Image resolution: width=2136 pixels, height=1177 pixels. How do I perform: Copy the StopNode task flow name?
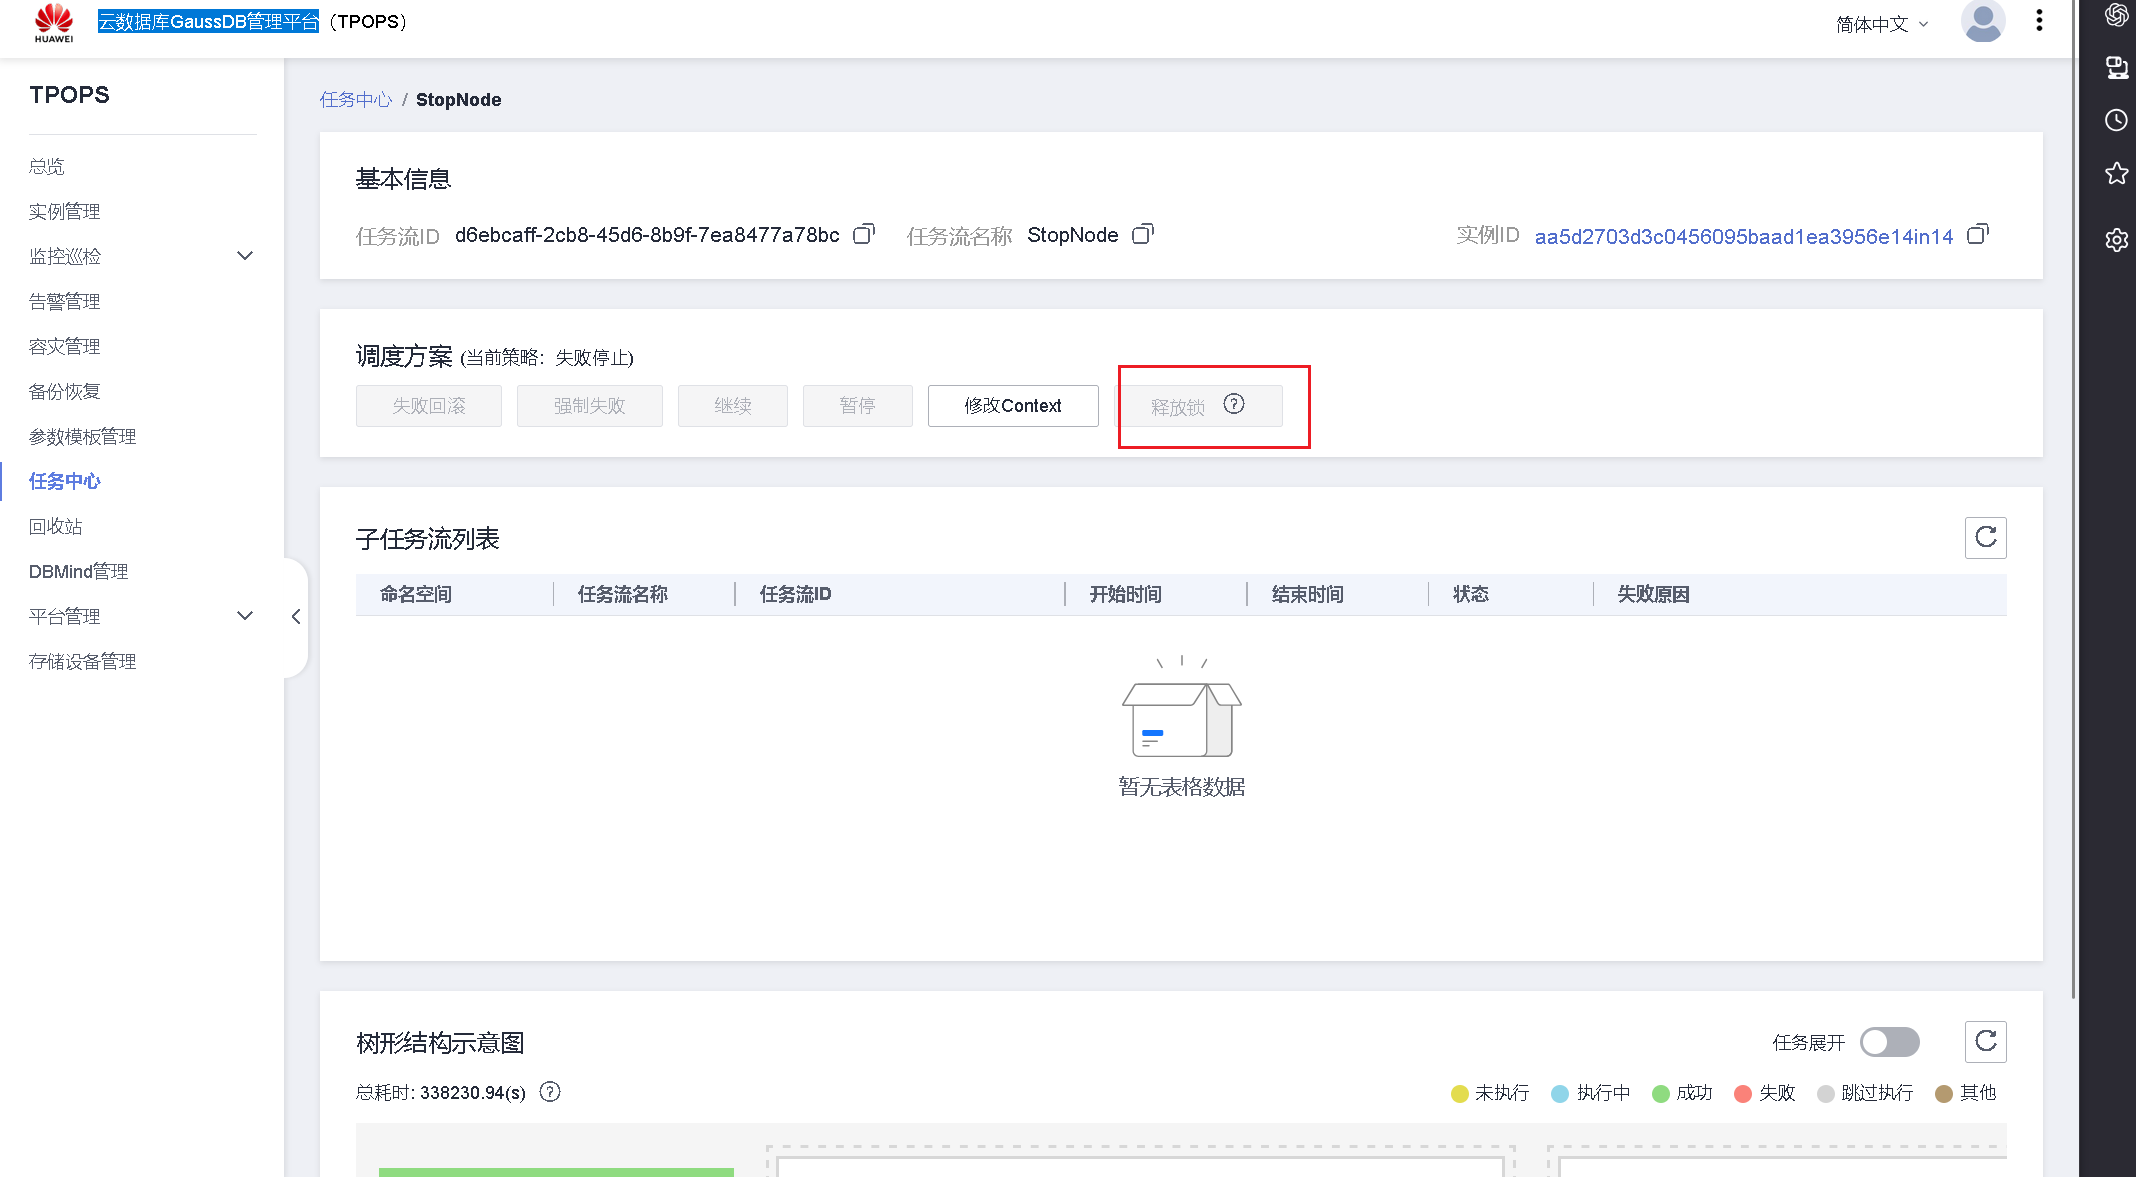point(1142,234)
